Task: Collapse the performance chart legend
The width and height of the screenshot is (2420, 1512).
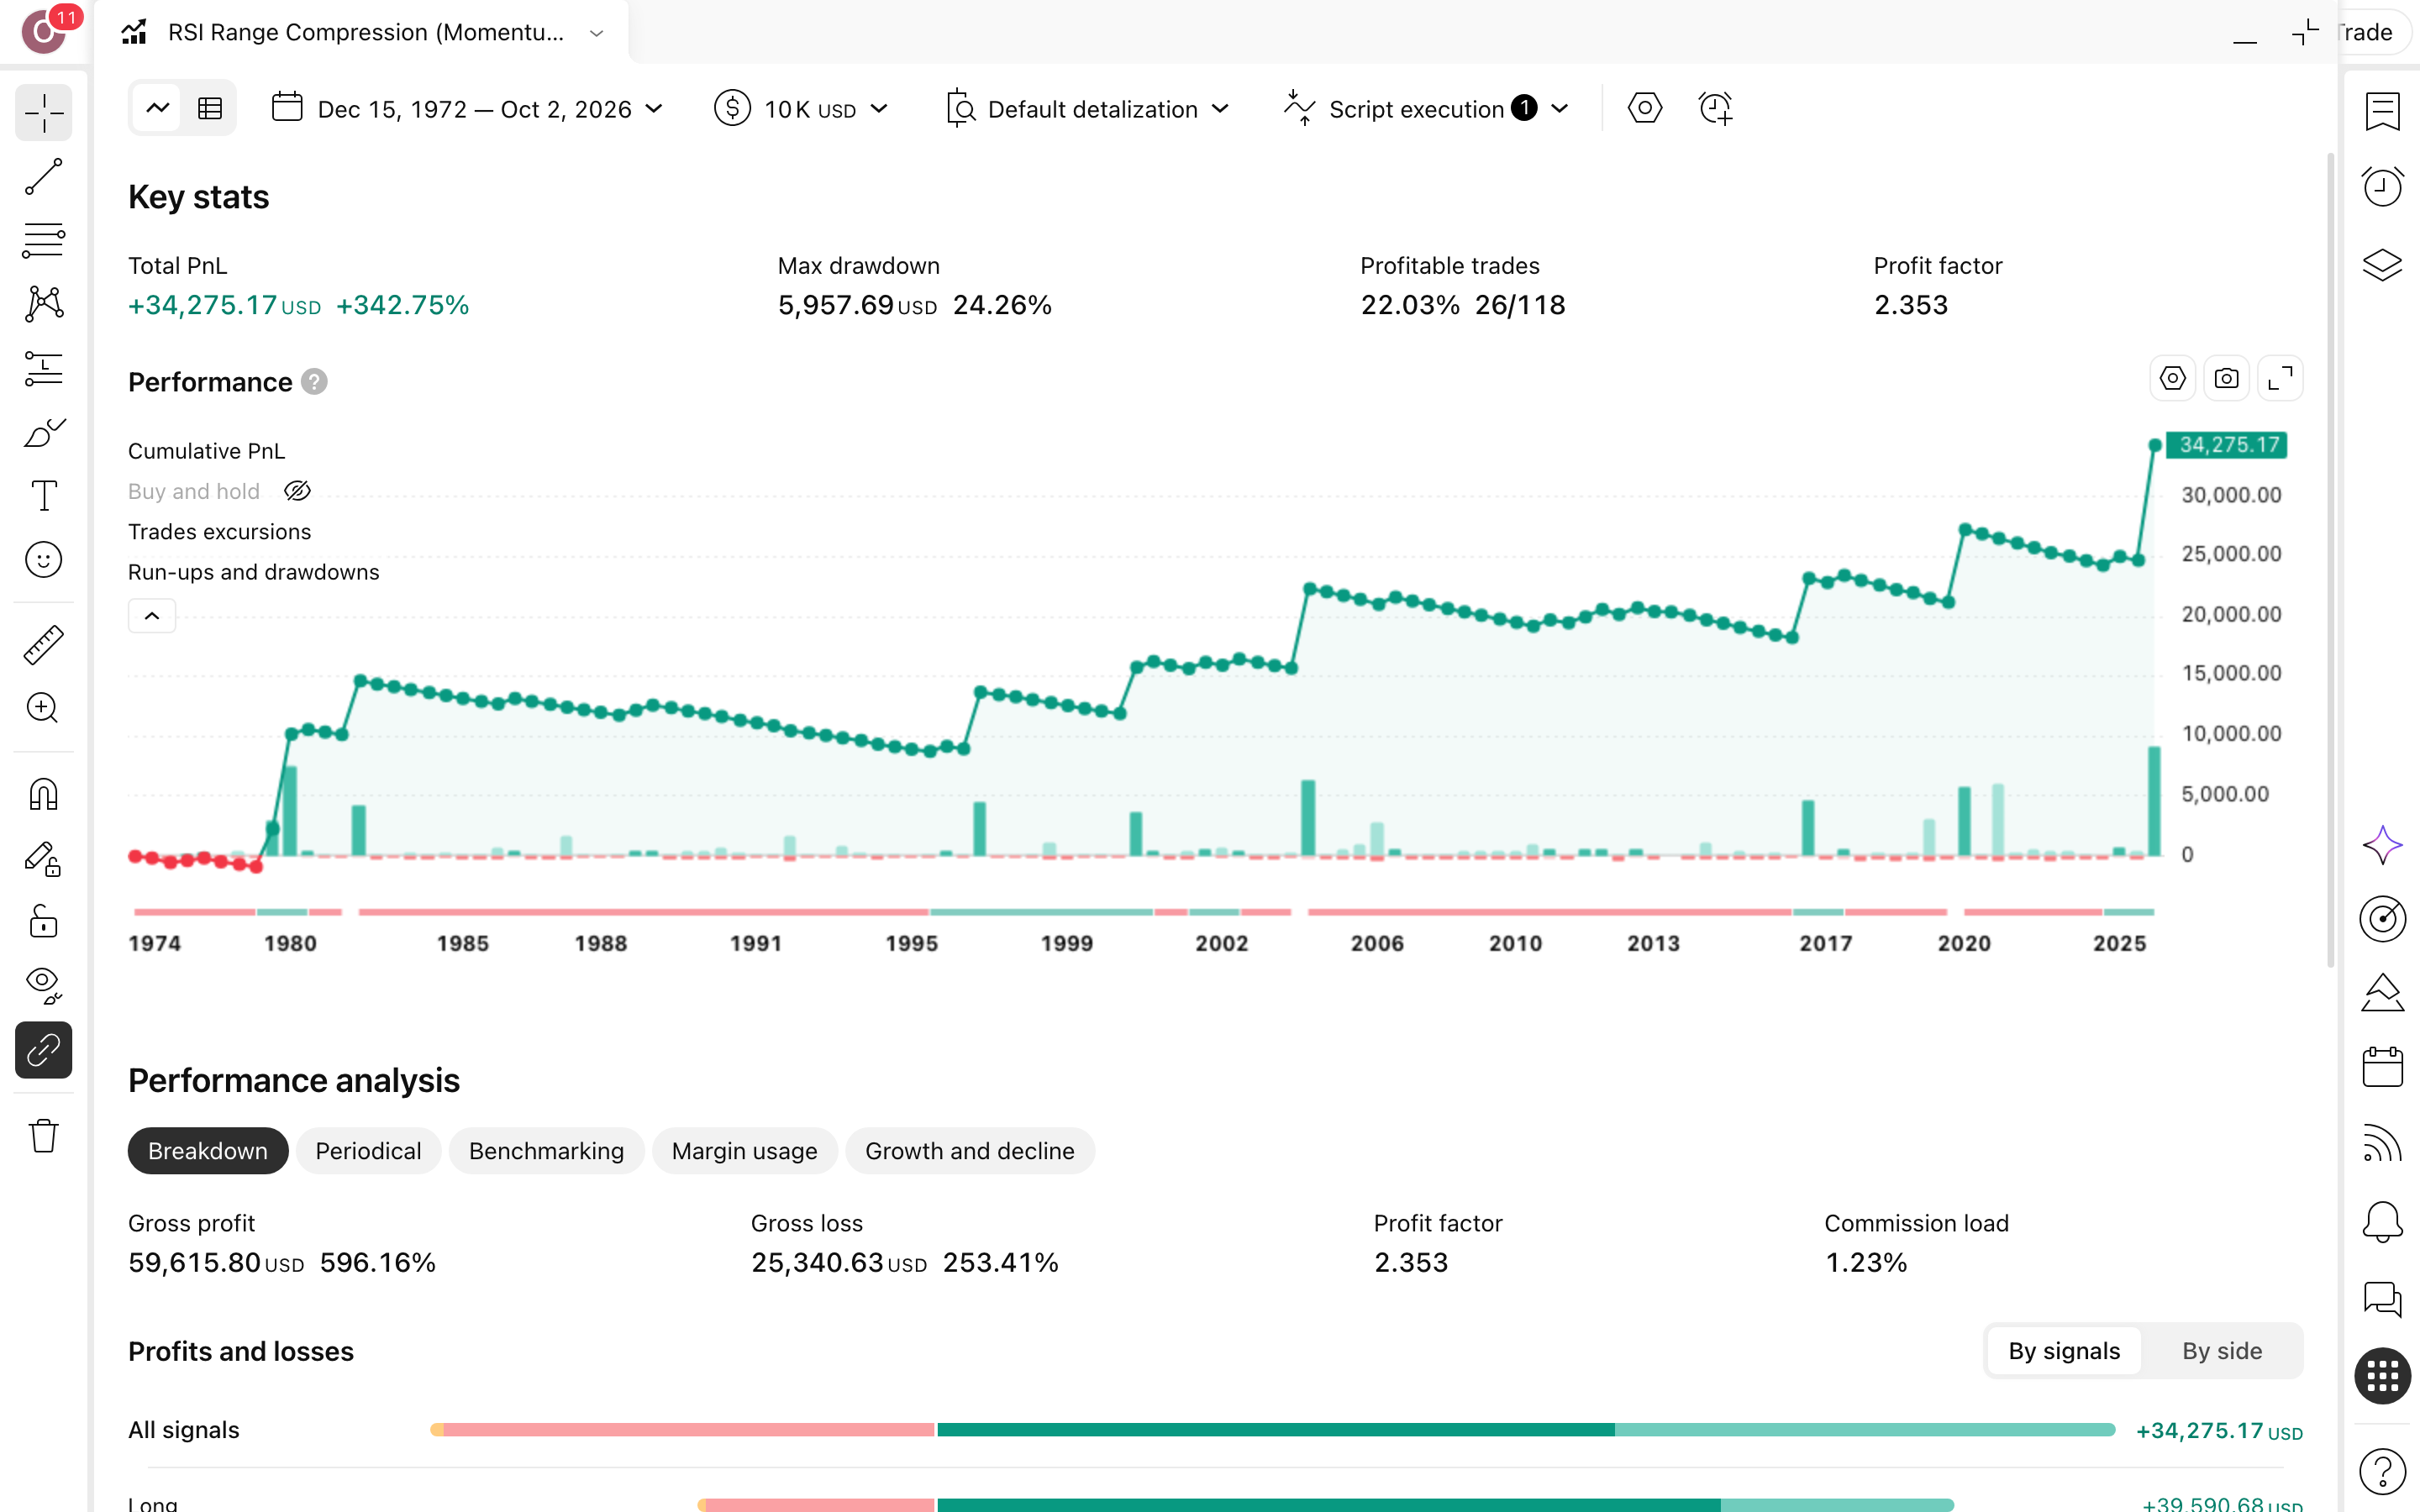Action: 152,616
